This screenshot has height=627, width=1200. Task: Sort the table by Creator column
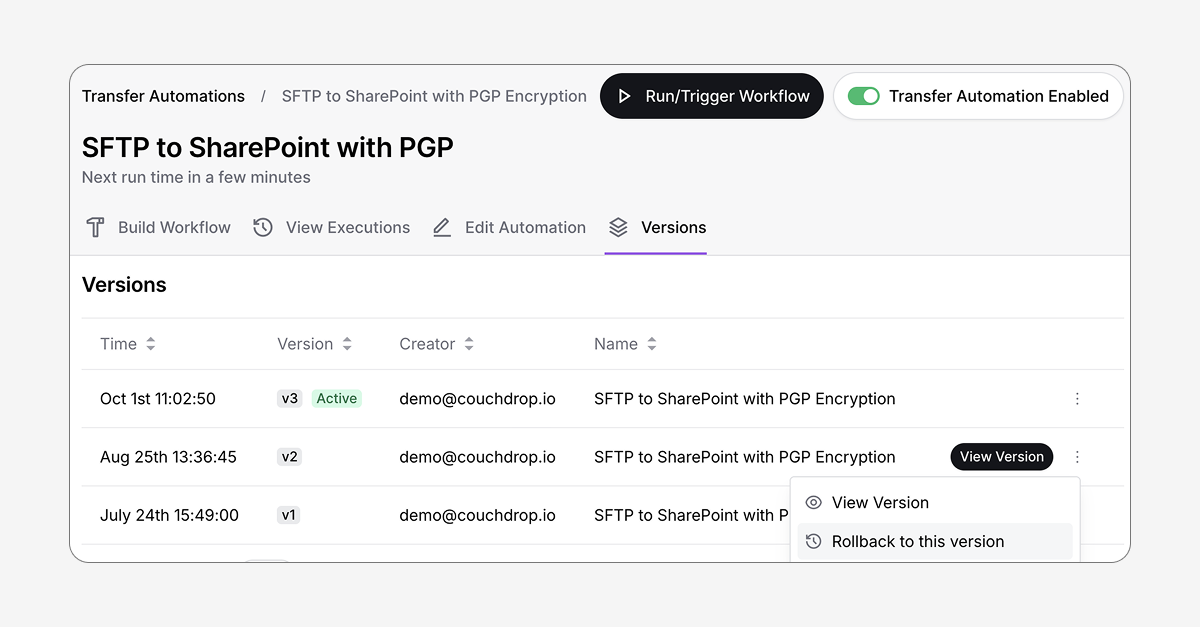pyautogui.click(x=468, y=344)
